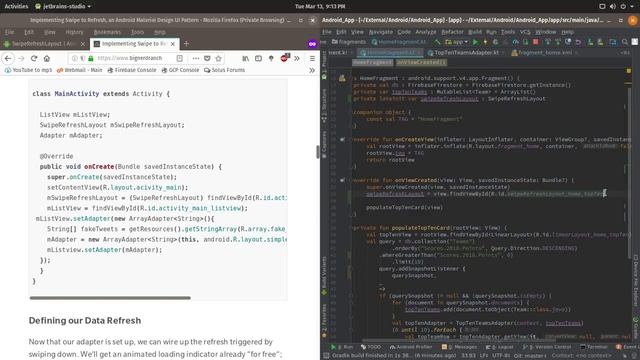Open the Firefox hamburger menu
The height and width of the screenshot is (360, 640).
(312, 58)
